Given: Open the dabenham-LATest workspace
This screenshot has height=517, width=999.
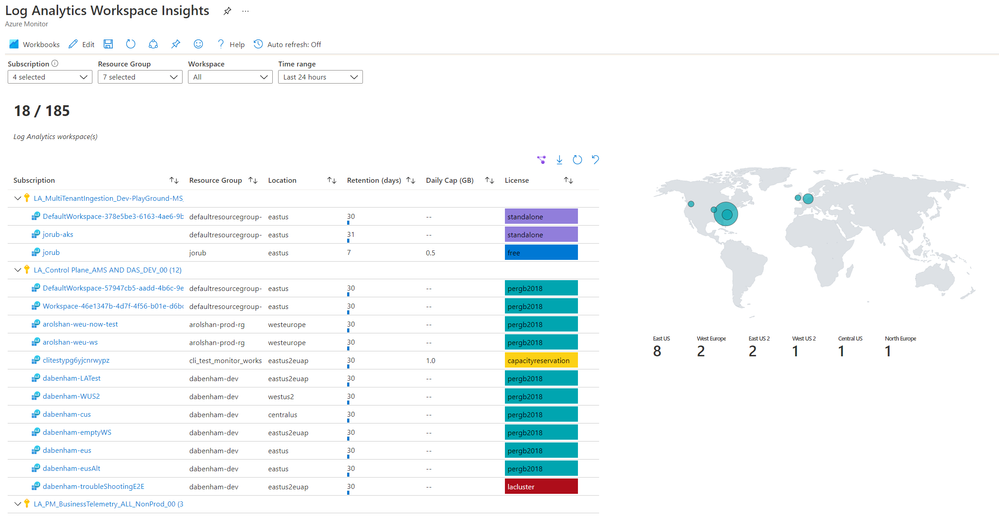Looking at the screenshot, I should tap(71, 378).
